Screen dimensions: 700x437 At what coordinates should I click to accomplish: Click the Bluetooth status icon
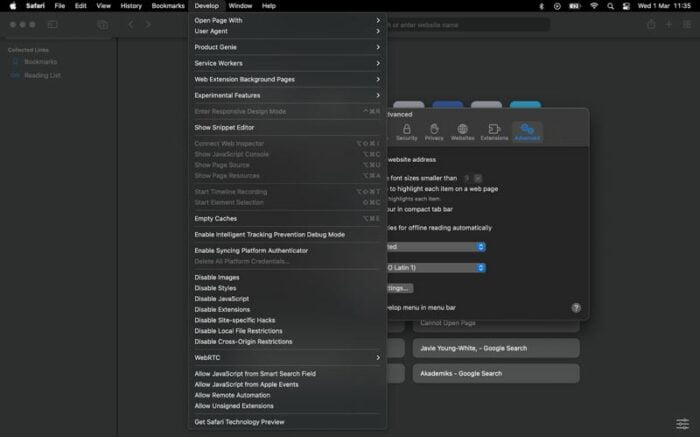tap(542, 6)
